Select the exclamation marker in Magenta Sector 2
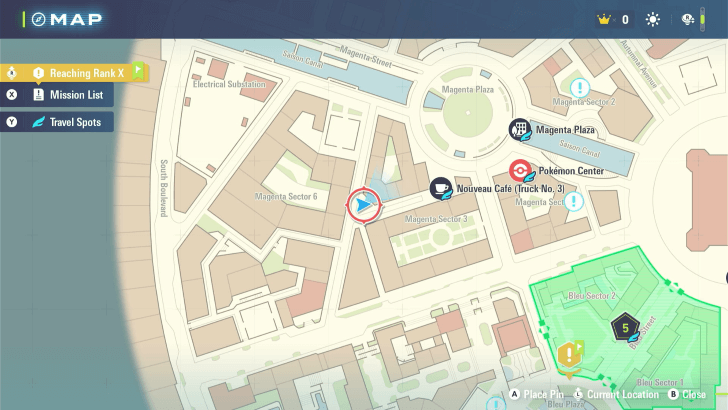The height and width of the screenshot is (410, 728). click(x=579, y=87)
